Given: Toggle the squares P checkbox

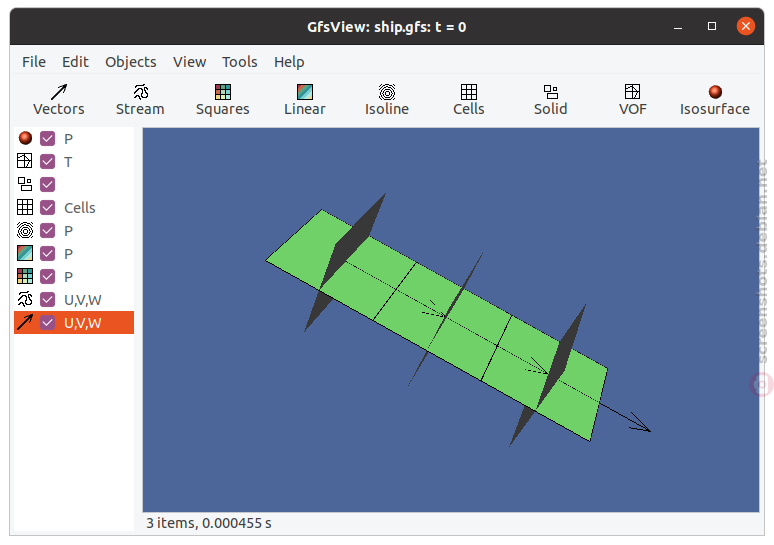Looking at the screenshot, I should point(47,276).
